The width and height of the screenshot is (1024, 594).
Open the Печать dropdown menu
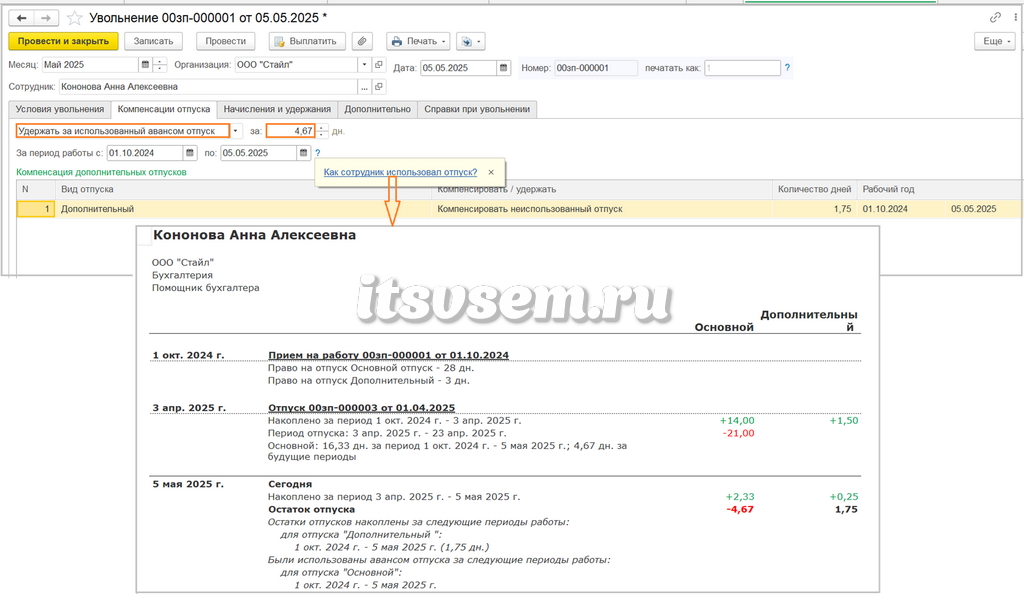click(418, 41)
